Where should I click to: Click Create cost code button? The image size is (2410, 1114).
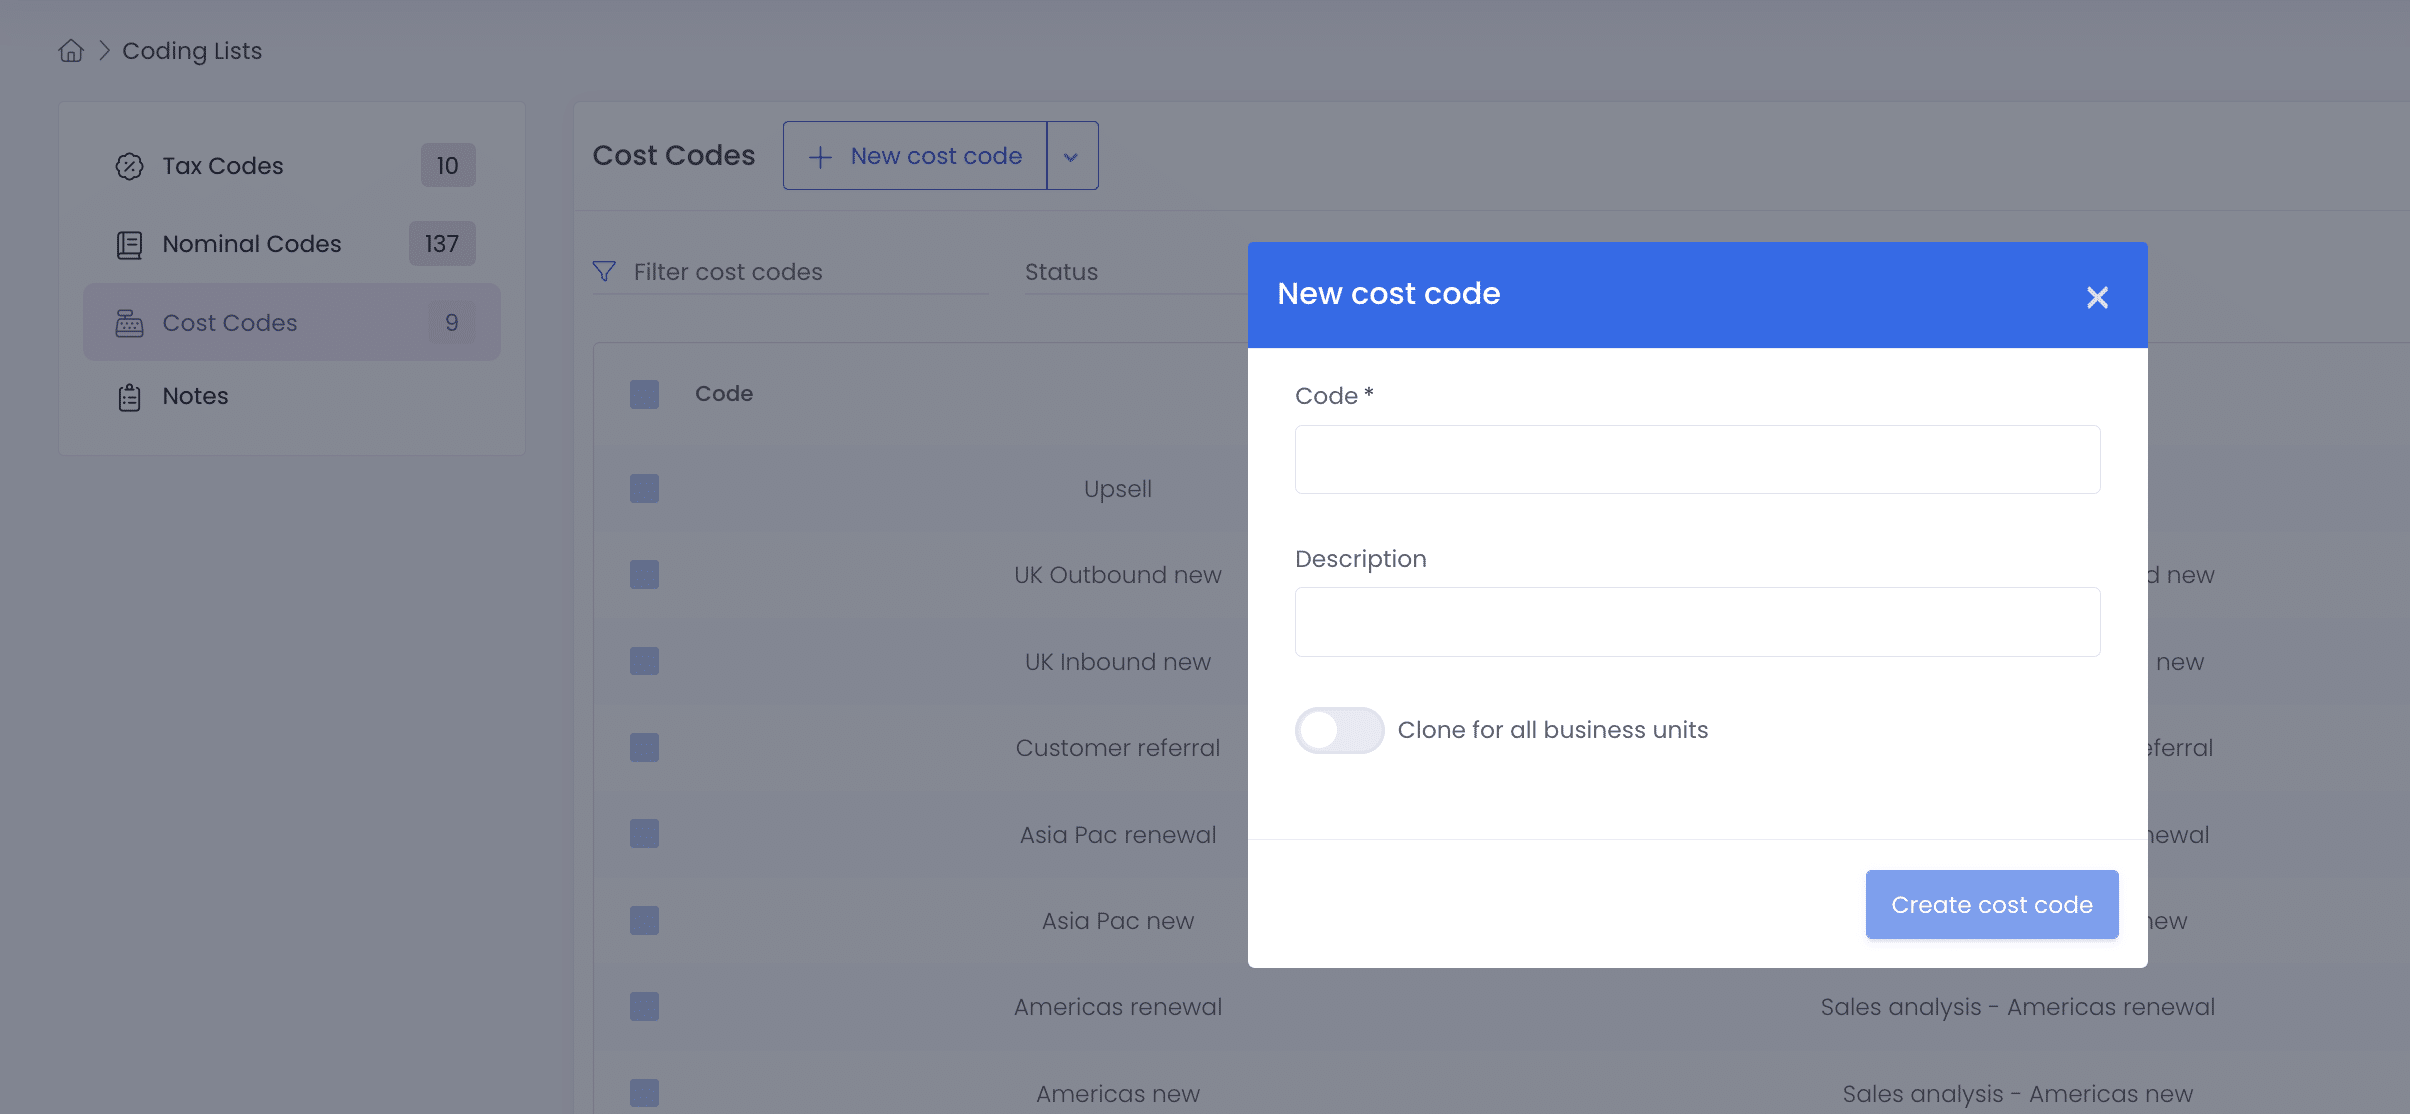(x=1991, y=905)
